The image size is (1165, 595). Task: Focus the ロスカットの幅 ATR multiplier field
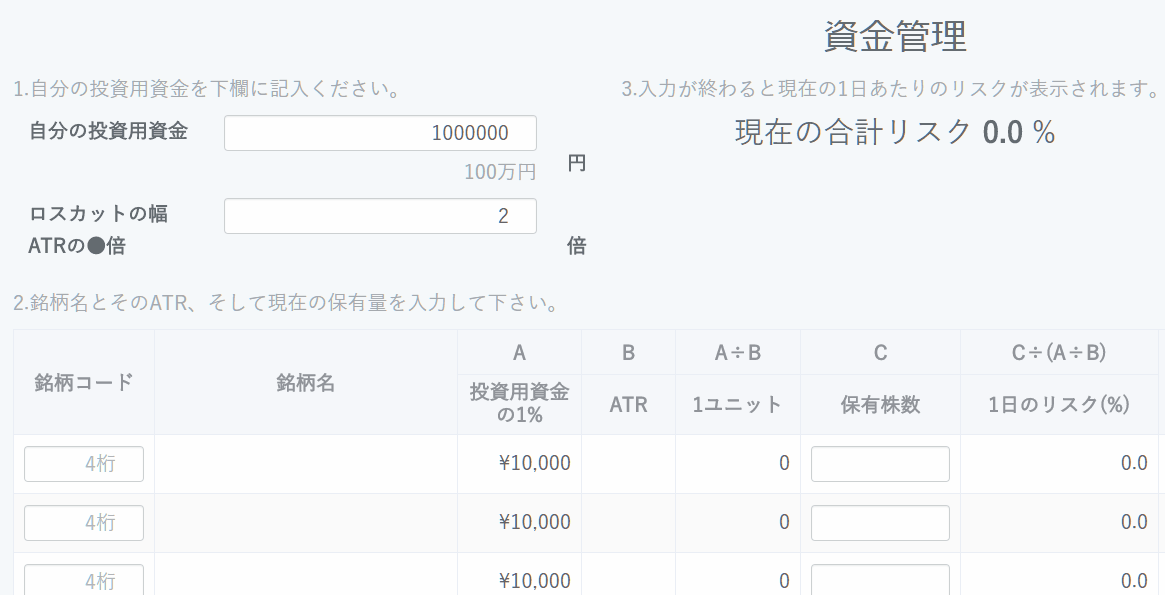click(380, 216)
